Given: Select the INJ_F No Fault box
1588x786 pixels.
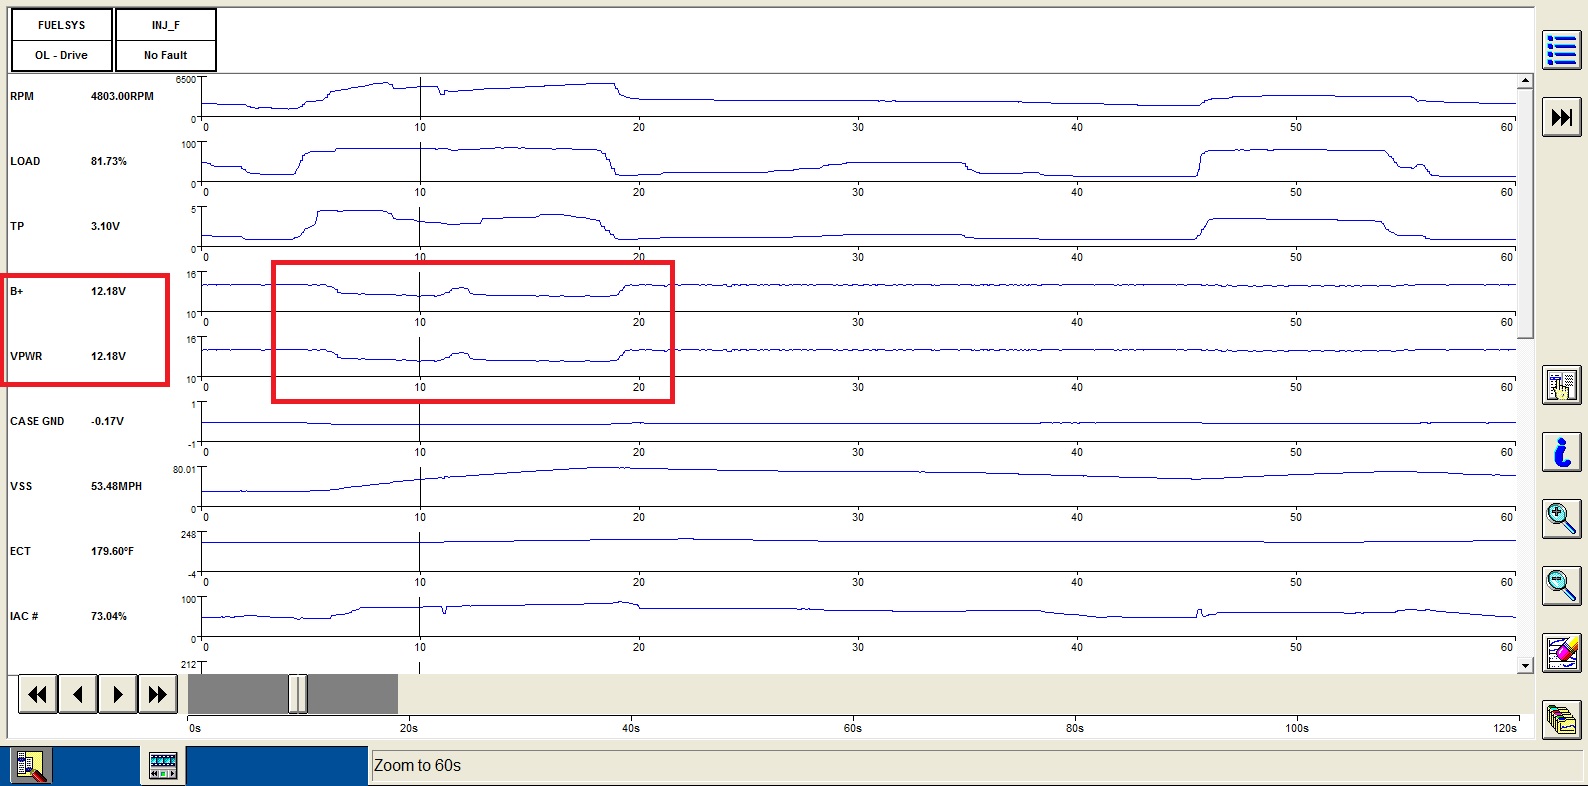Looking at the screenshot, I should [166, 40].
